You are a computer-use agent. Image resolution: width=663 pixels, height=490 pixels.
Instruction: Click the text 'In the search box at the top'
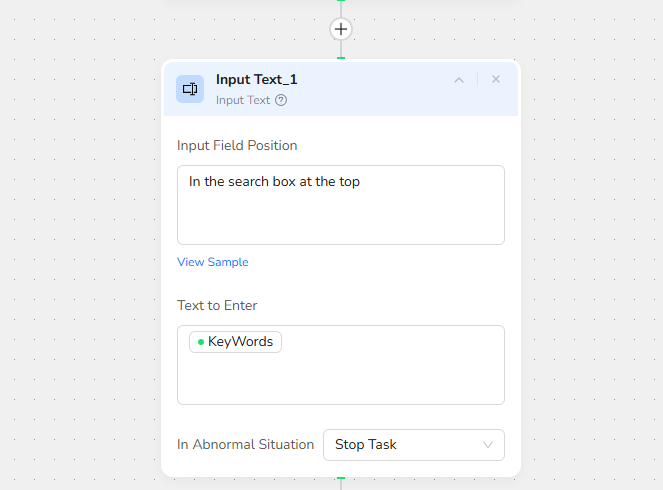pos(274,182)
